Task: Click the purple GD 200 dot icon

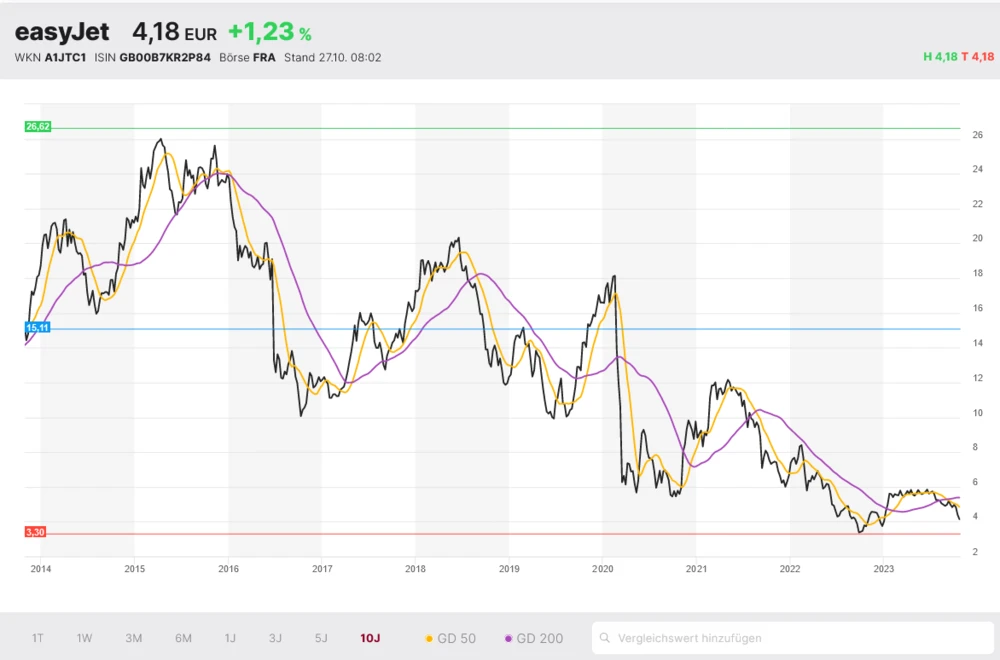Action: point(508,638)
